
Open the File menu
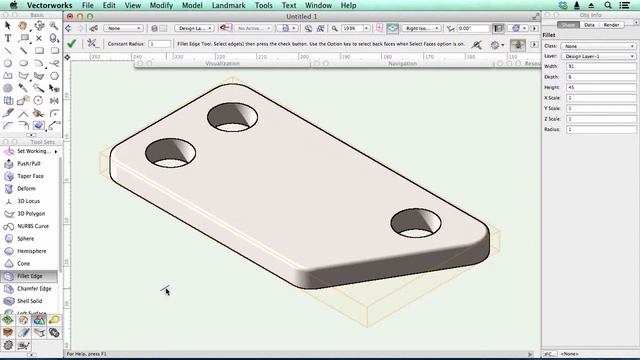[x=87, y=5]
